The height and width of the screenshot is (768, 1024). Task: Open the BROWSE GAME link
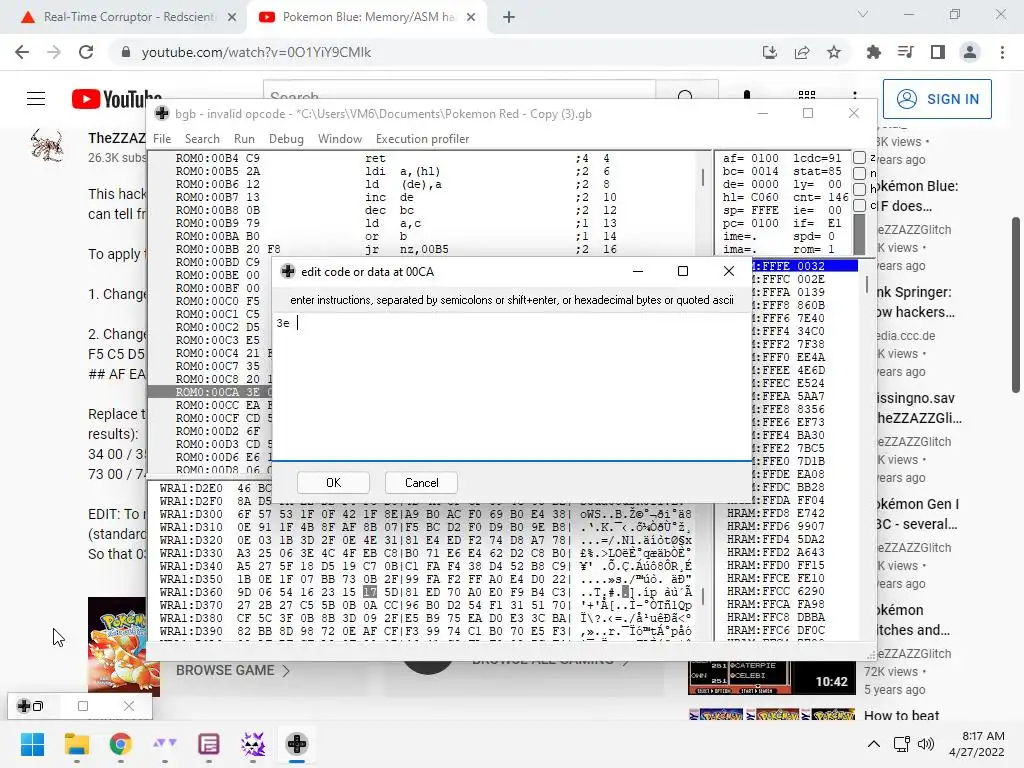tap(232, 671)
